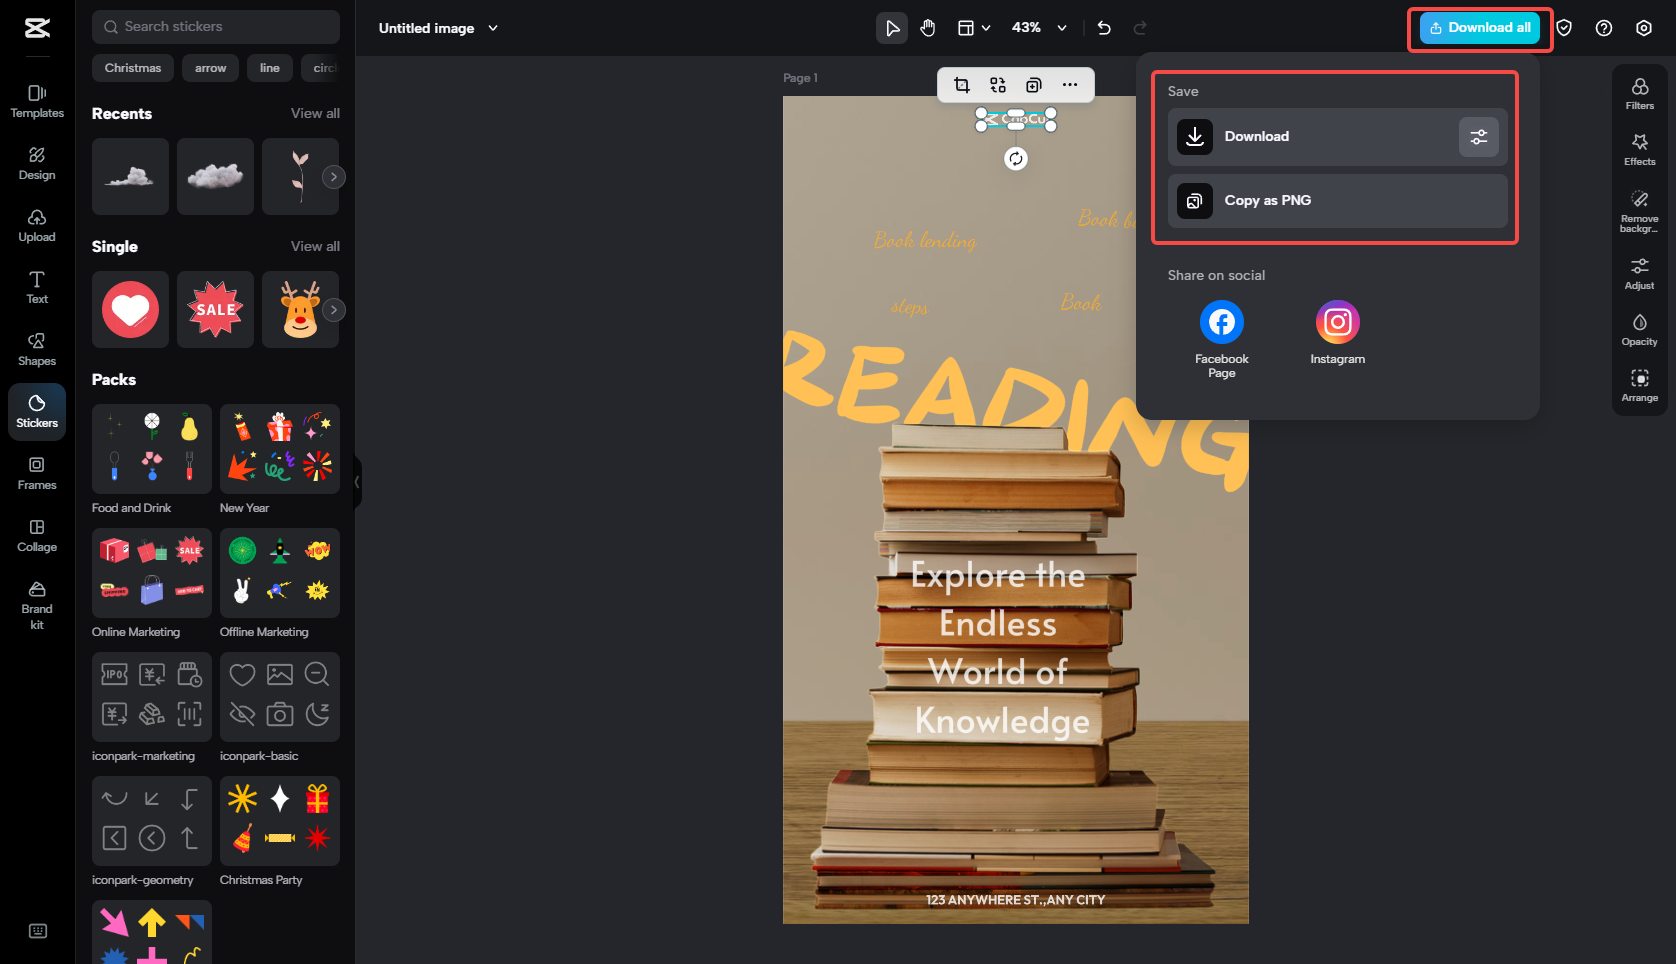Viewport: 1676px width, 964px height.
Task: Open the Effects panel
Action: click(1639, 148)
